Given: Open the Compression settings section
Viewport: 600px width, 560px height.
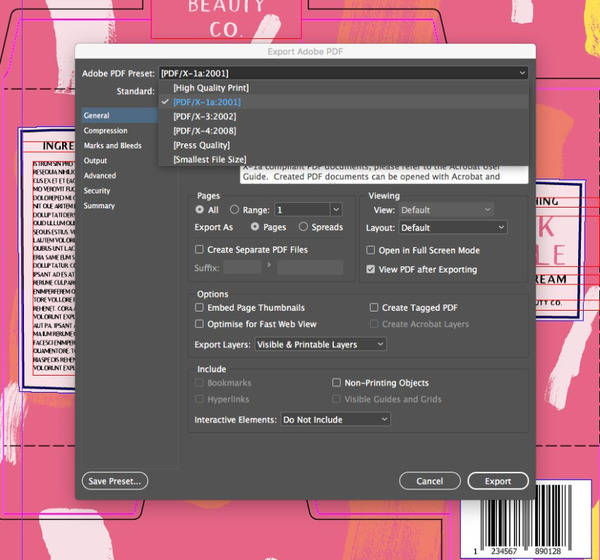Looking at the screenshot, I should (x=106, y=130).
